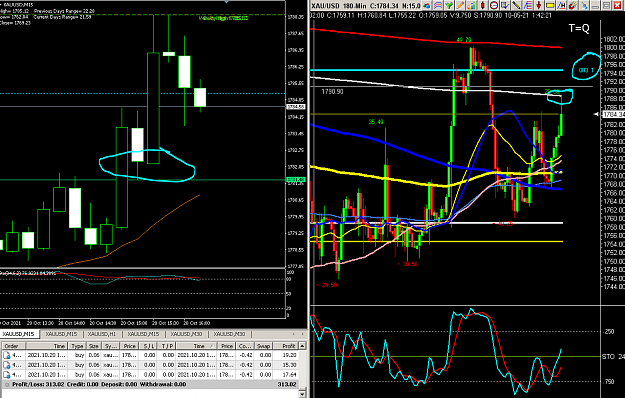Sort by the T / P column header

(167, 346)
